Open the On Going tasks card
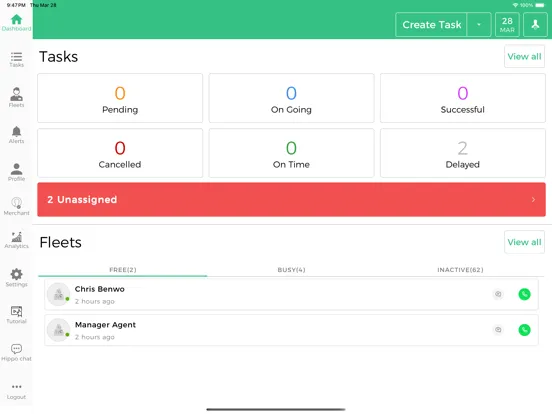 pyautogui.click(x=291, y=98)
